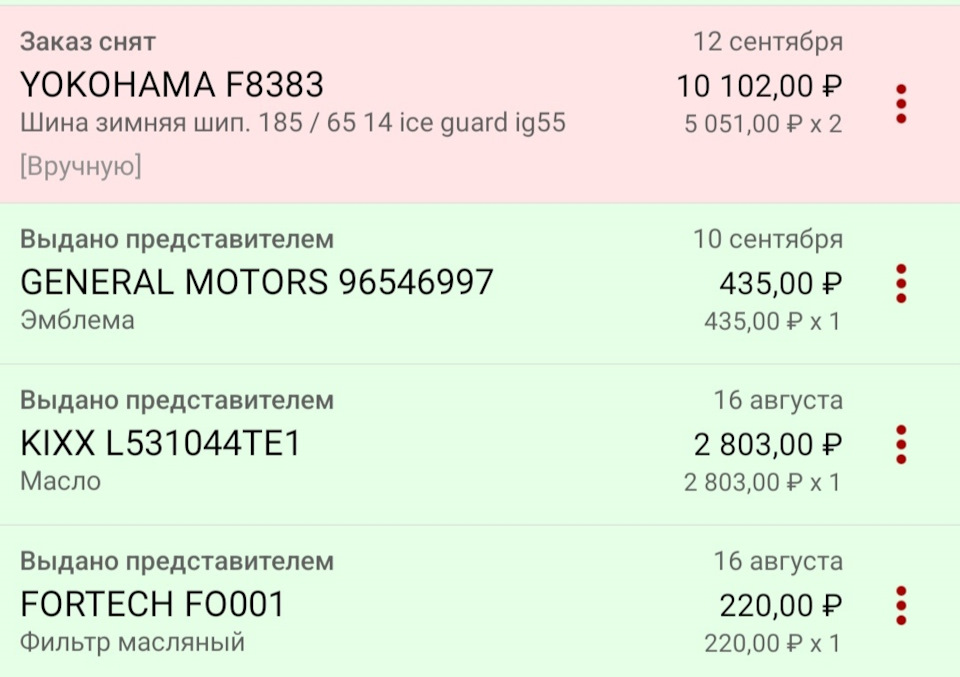Open the YOKOHAMA F8383 order title
Screen dimensions: 960x677
coord(172,85)
